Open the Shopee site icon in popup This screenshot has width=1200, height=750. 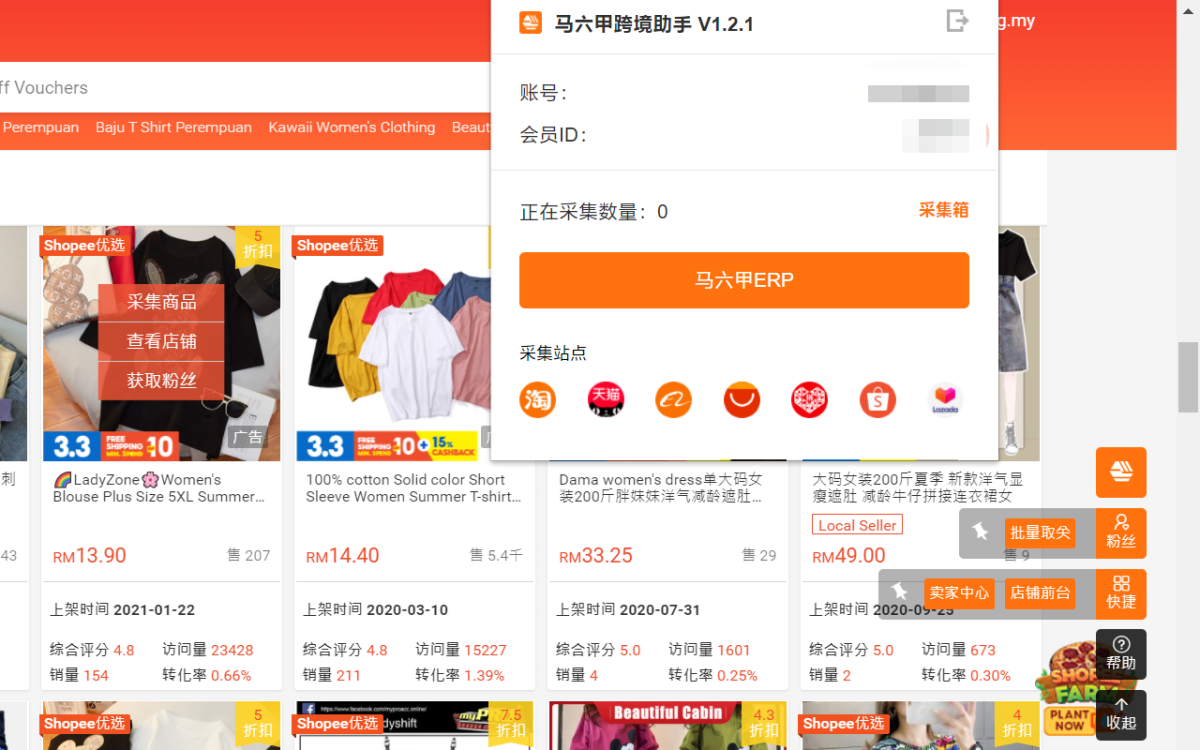pyautogui.click(x=878, y=400)
